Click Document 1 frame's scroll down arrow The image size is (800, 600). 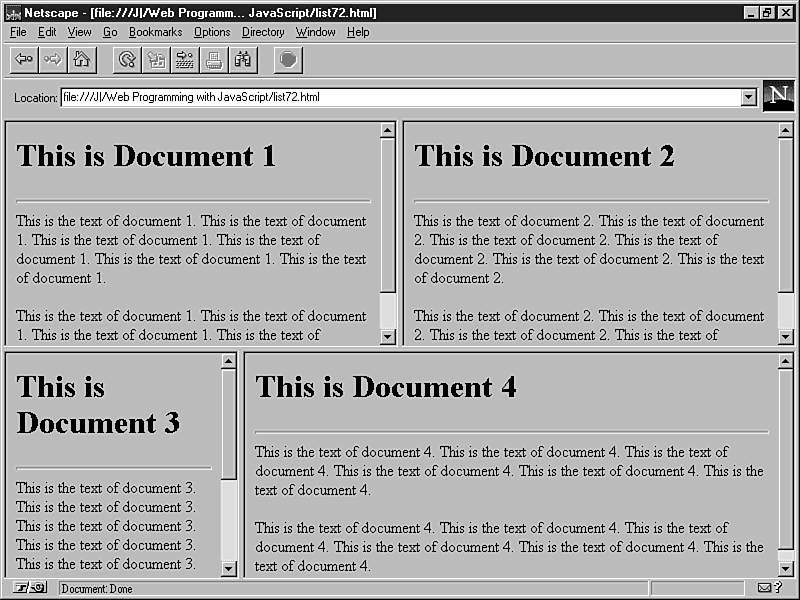(x=388, y=337)
